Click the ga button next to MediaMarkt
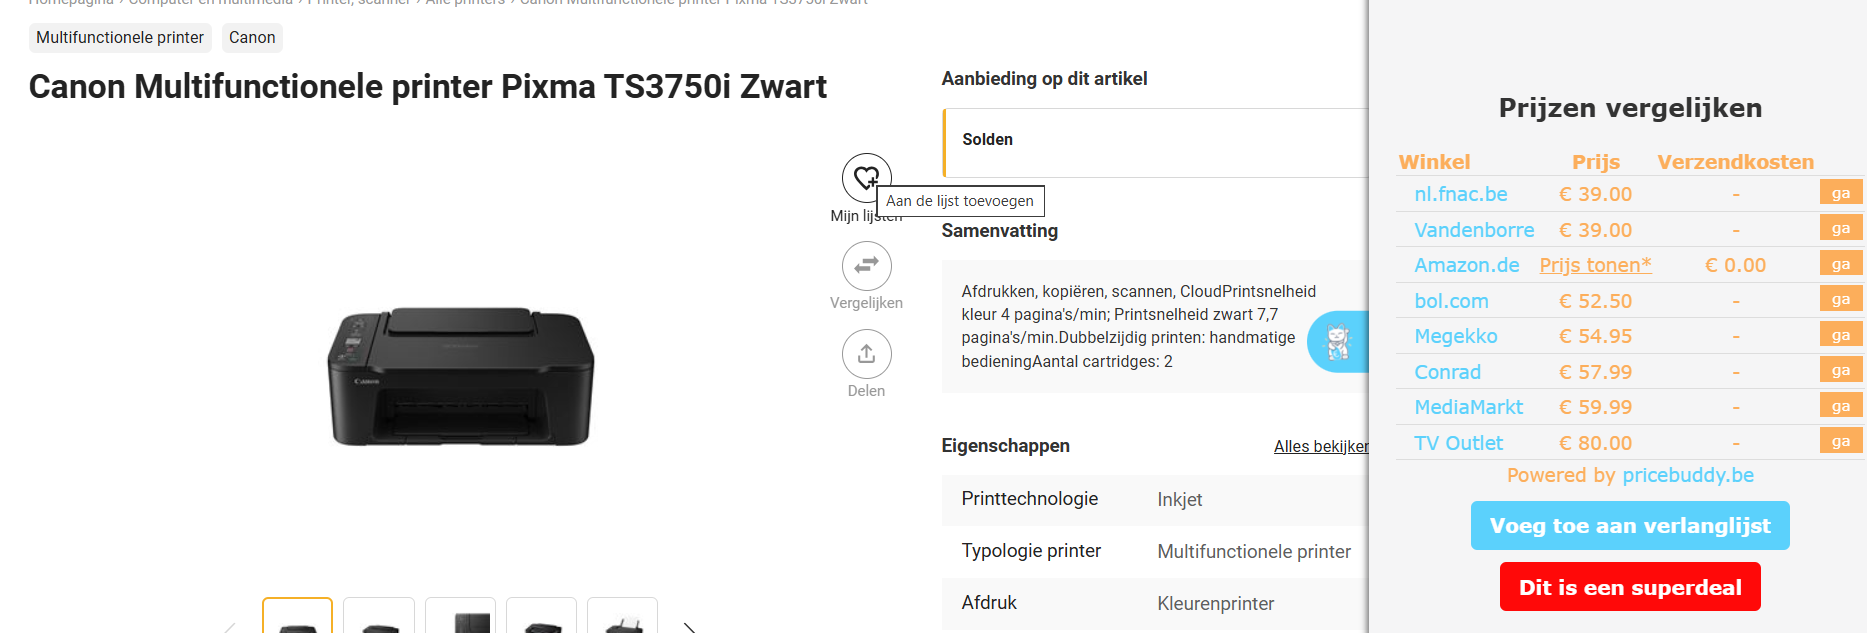Viewport: 1867px width, 633px height. pyautogui.click(x=1841, y=405)
